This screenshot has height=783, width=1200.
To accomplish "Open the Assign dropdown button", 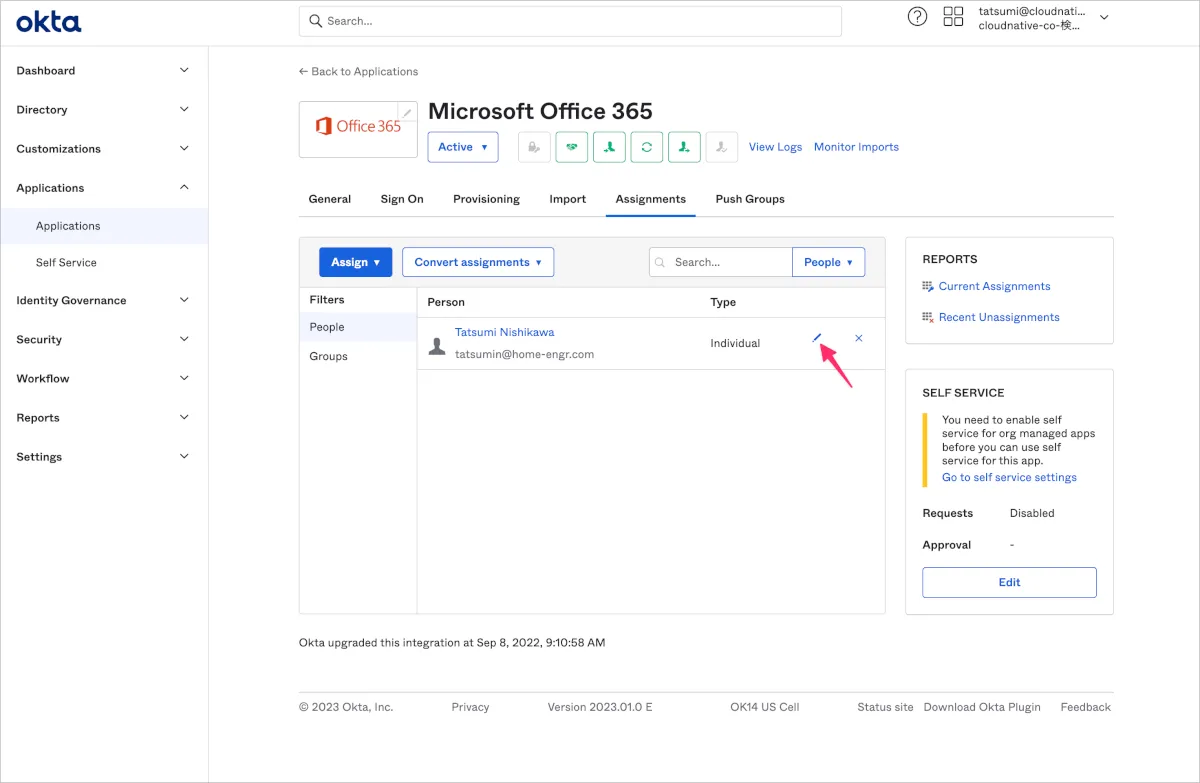I will pyautogui.click(x=355, y=262).
